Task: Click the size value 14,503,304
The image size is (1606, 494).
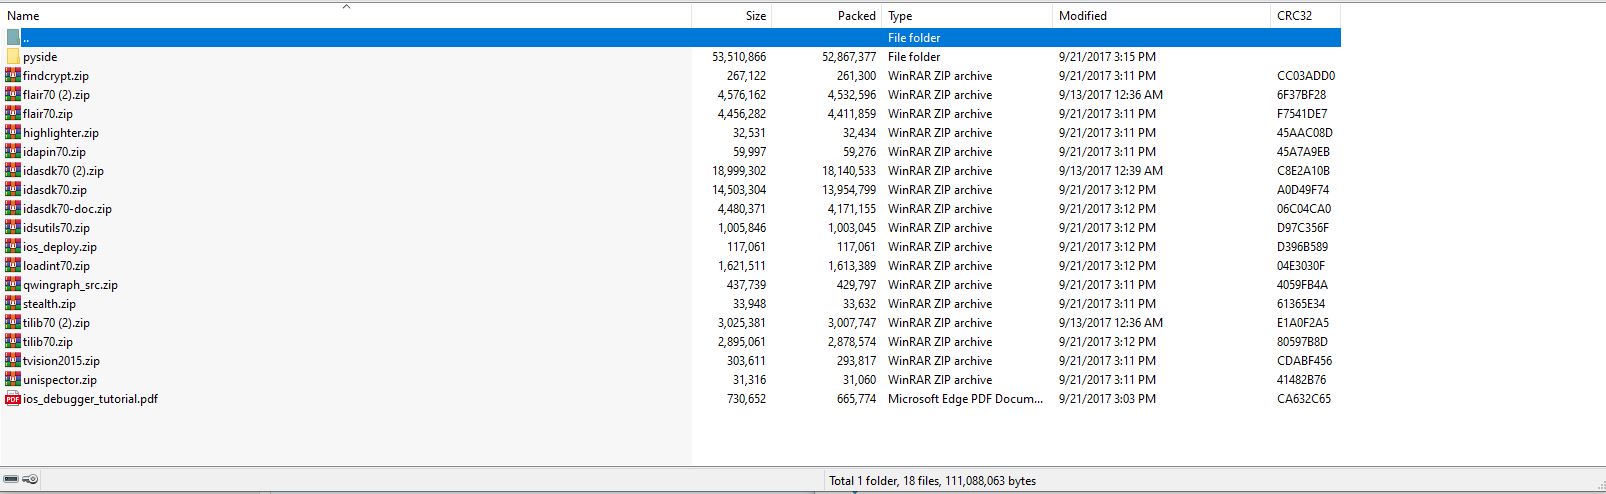Action: 739,190
